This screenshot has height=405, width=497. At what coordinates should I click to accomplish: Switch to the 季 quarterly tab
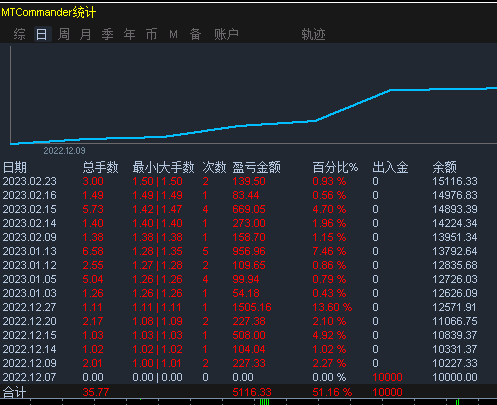click(x=108, y=34)
